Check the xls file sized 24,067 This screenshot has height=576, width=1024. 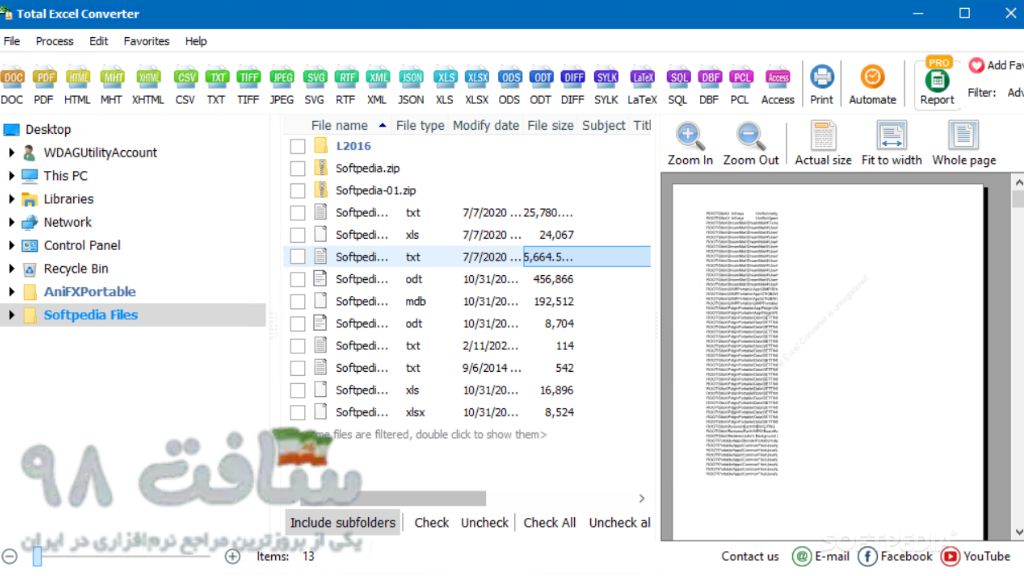298,235
